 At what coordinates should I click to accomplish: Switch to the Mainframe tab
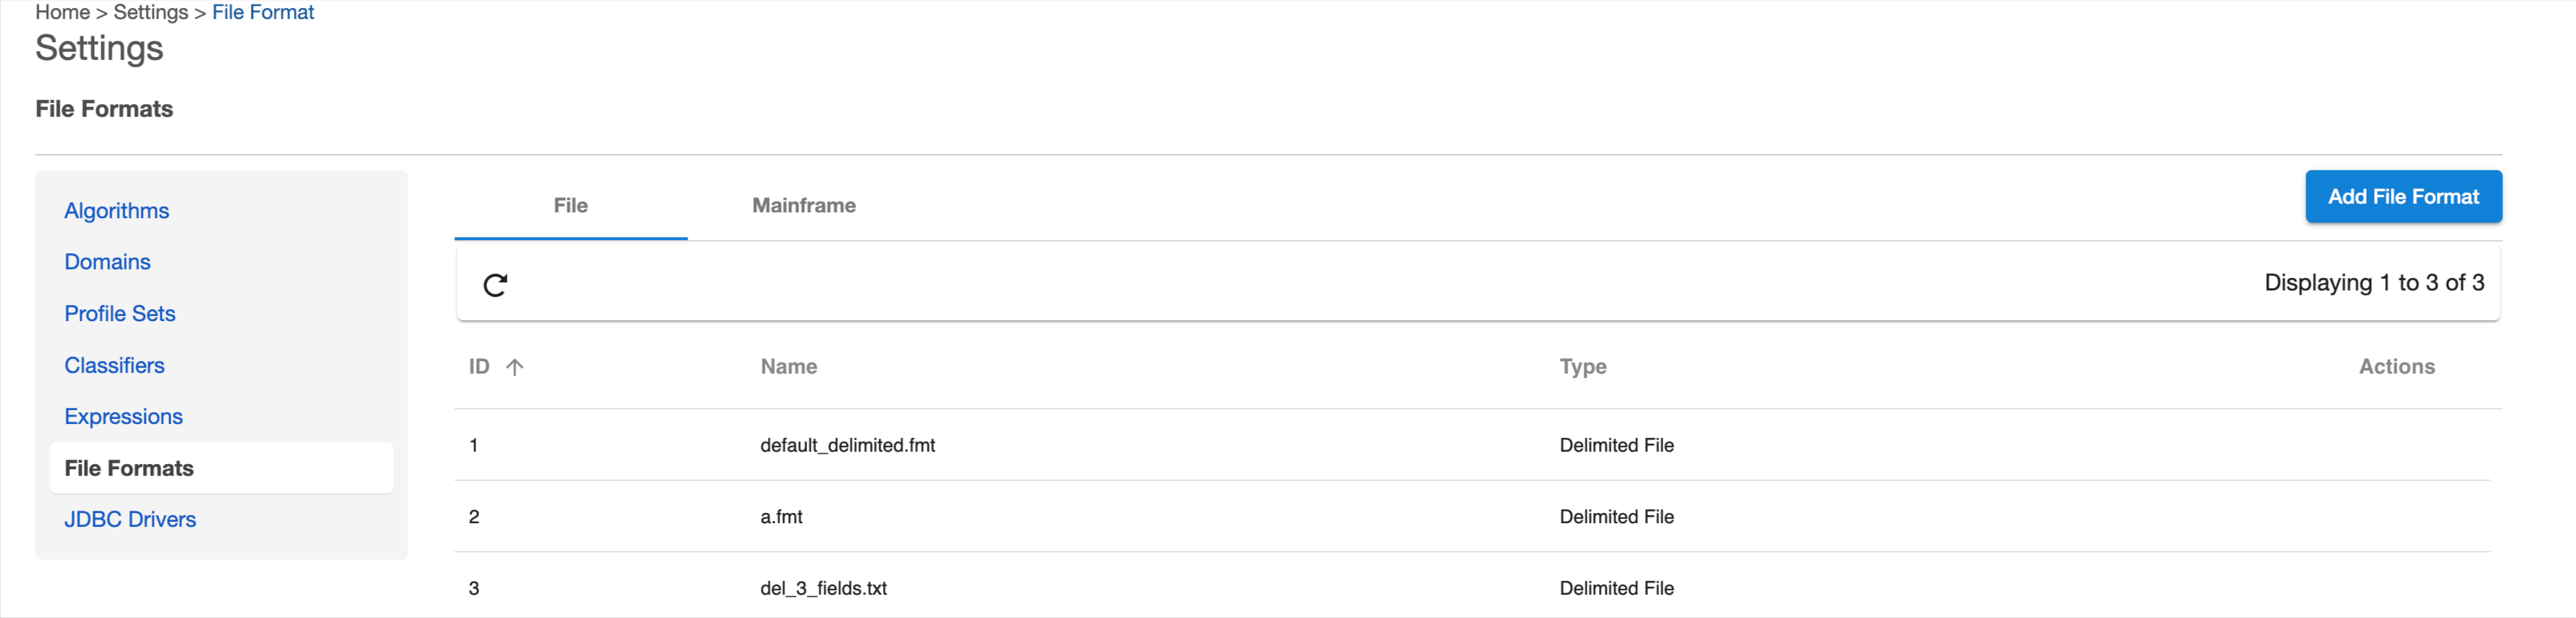coord(803,205)
